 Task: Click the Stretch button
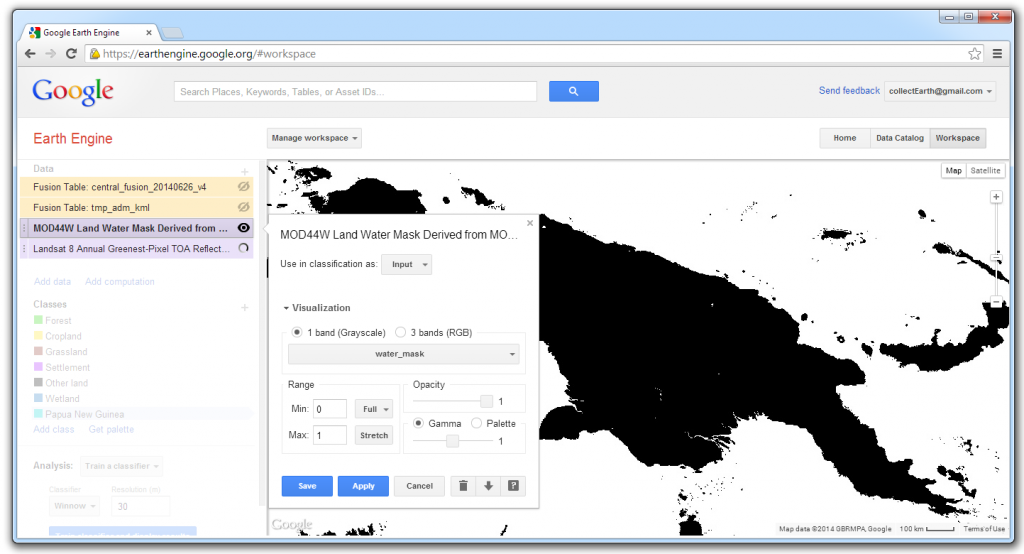[374, 435]
